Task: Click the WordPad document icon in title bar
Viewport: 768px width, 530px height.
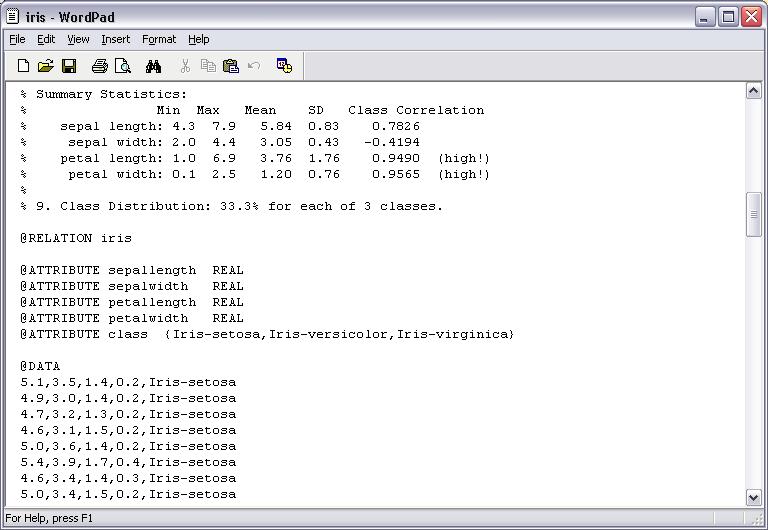Action: [x=13, y=17]
